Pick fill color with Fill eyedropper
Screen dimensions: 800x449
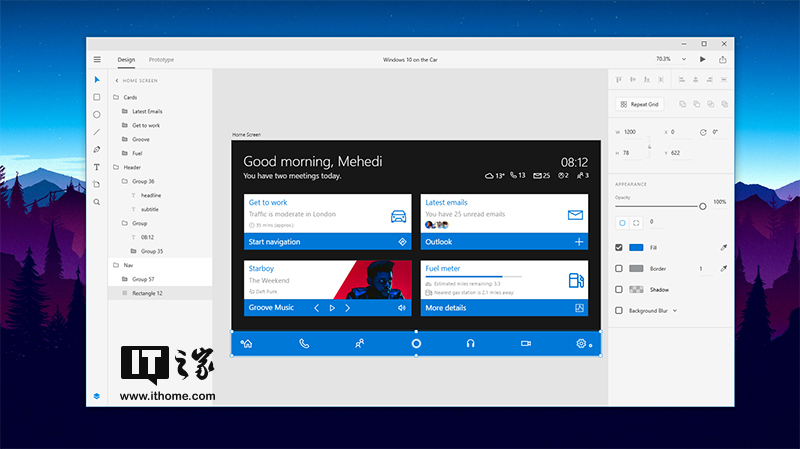pyautogui.click(x=723, y=247)
